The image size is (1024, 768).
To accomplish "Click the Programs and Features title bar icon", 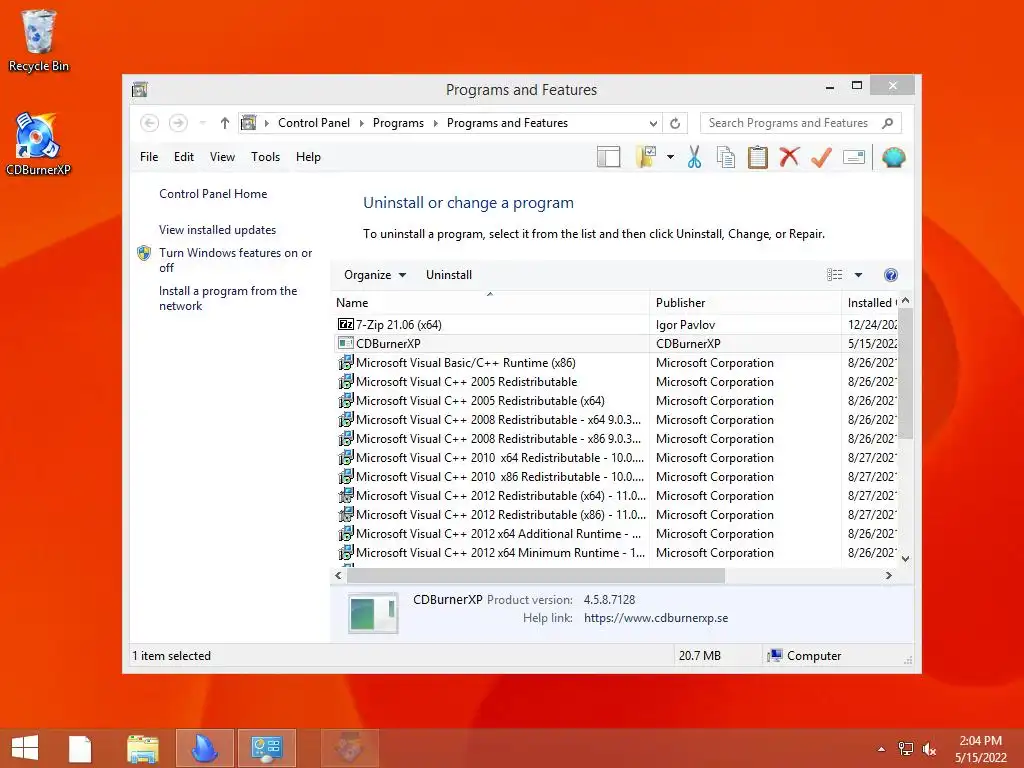I will coord(140,89).
